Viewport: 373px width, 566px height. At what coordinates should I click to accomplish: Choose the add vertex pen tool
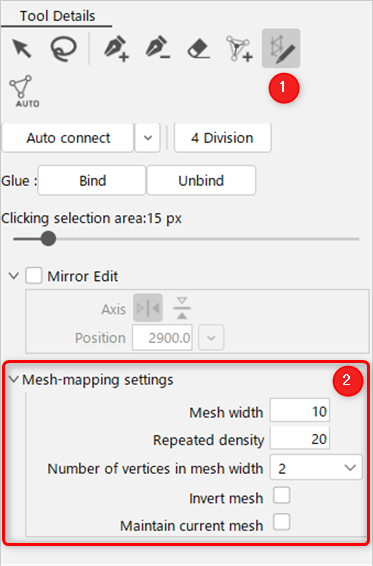pyautogui.click(x=116, y=48)
